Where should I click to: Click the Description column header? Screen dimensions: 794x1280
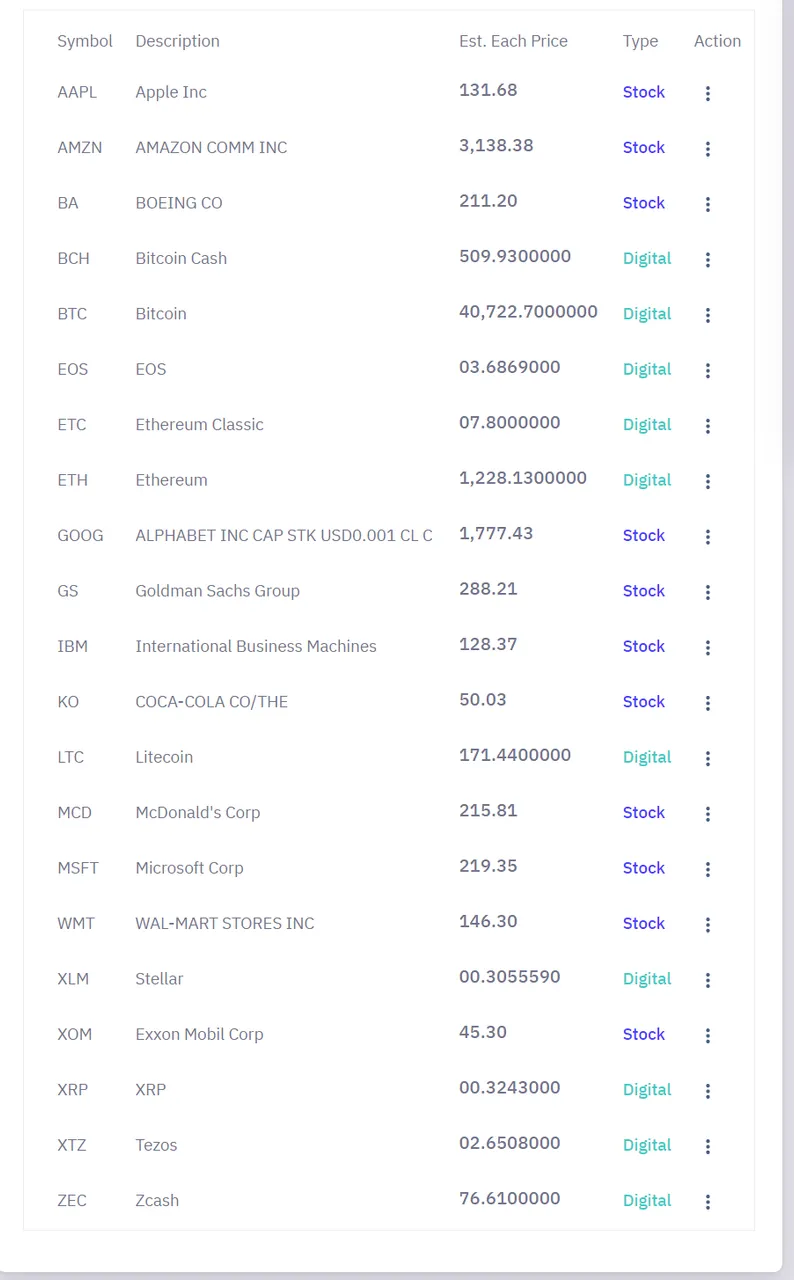click(x=177, y=41)
